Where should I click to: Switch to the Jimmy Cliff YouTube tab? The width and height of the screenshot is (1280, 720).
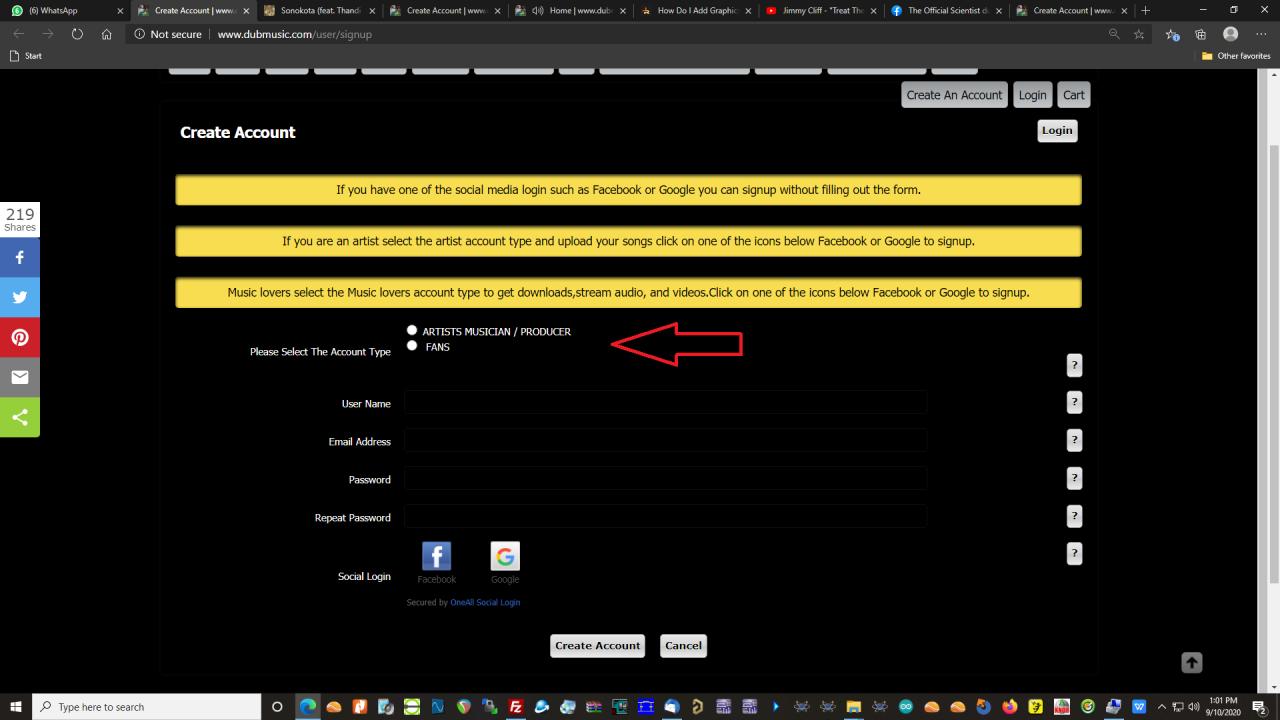(x=820, y=11)
